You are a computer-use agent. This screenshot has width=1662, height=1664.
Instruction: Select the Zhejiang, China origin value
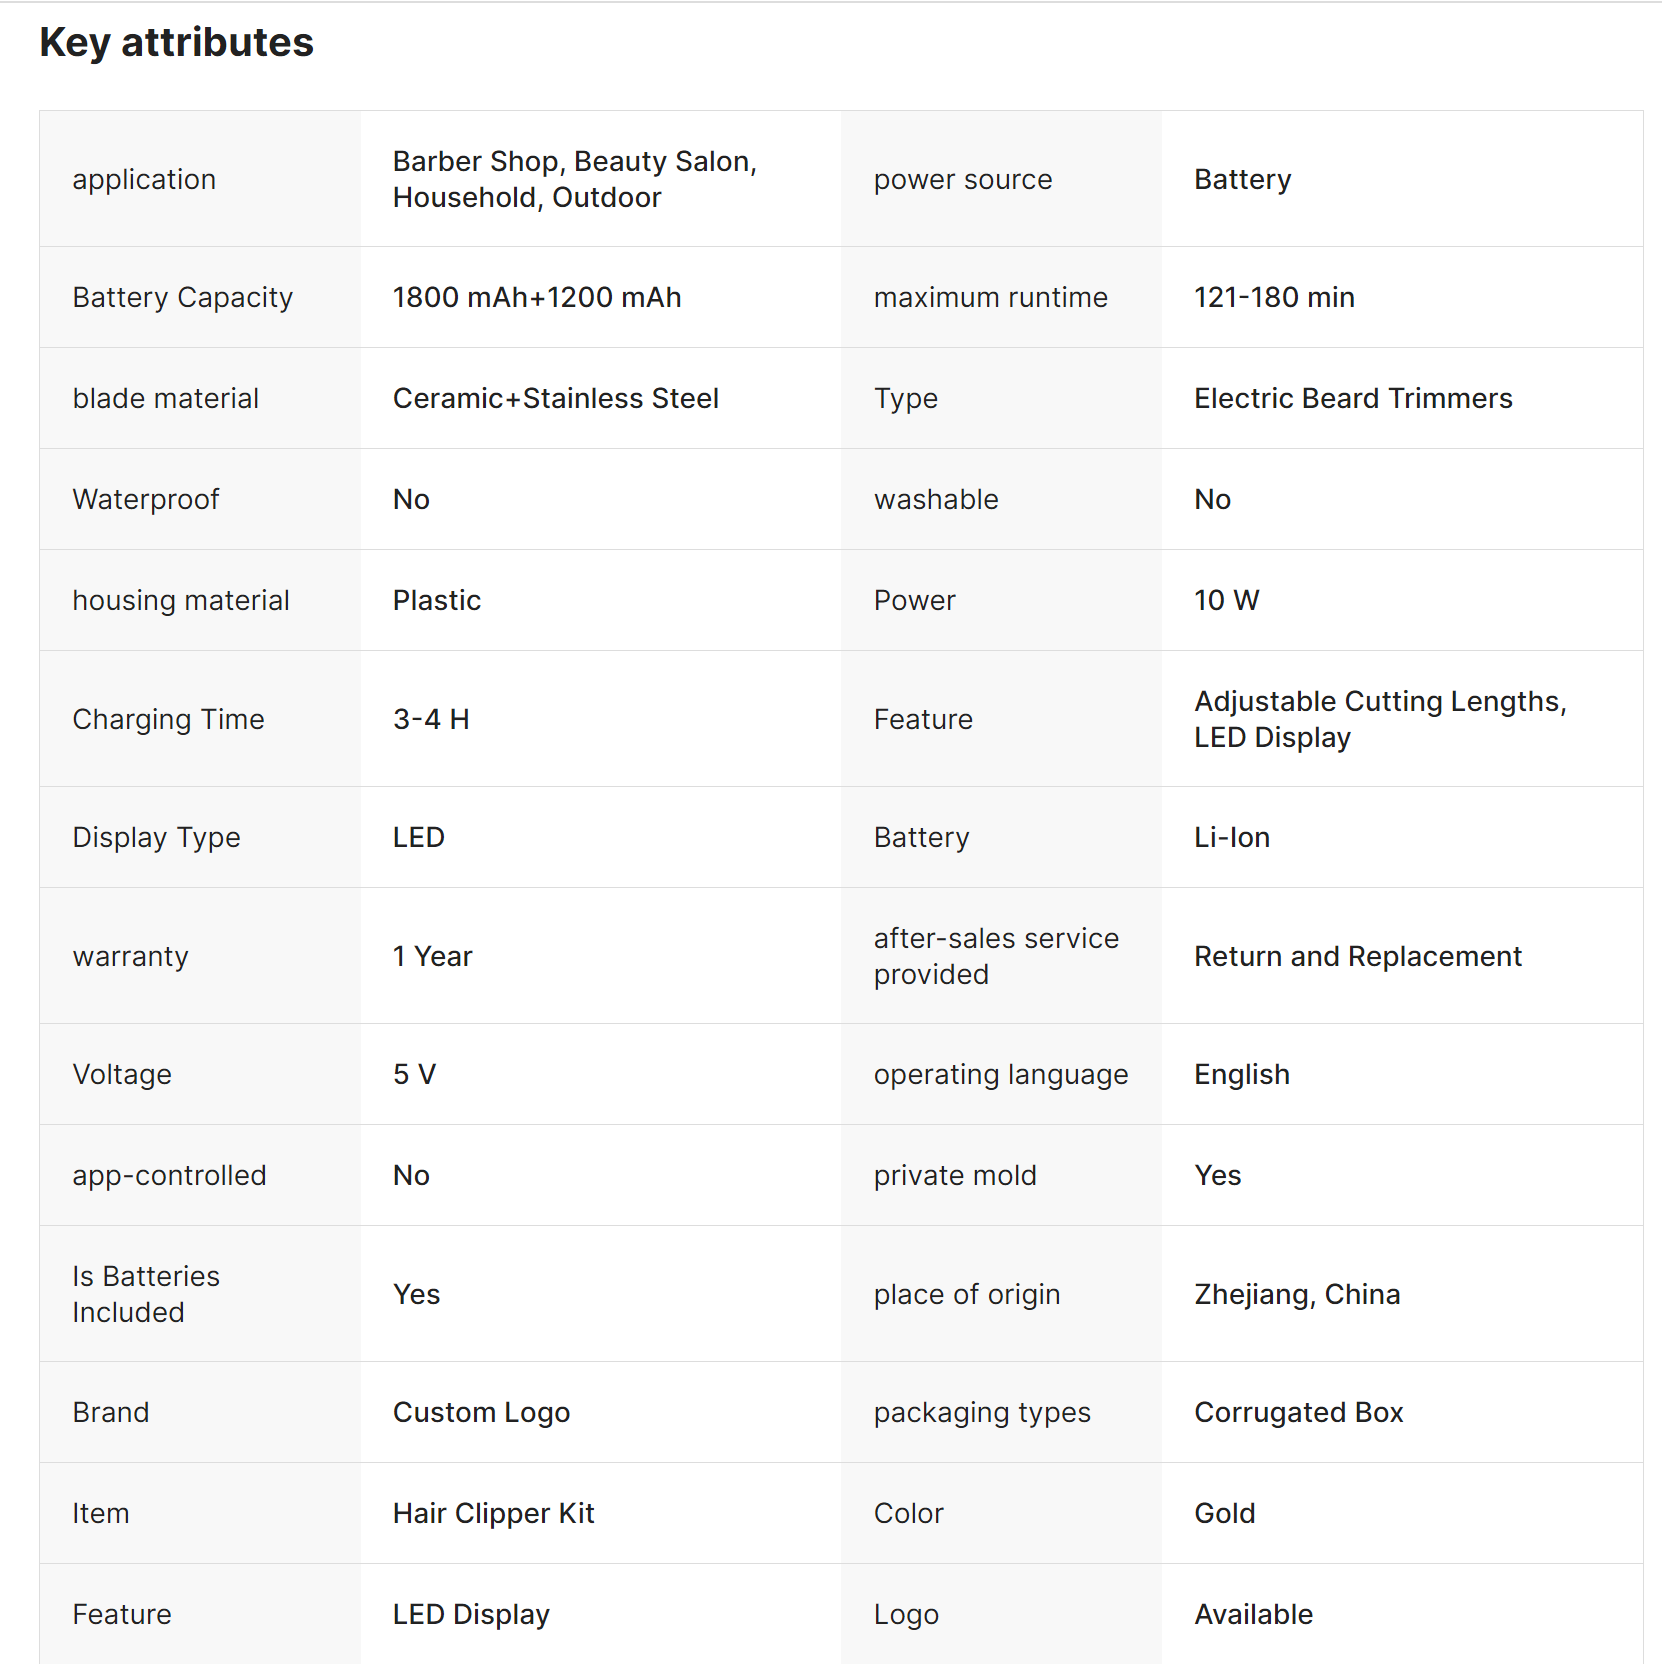(x=1296, y=1294)
